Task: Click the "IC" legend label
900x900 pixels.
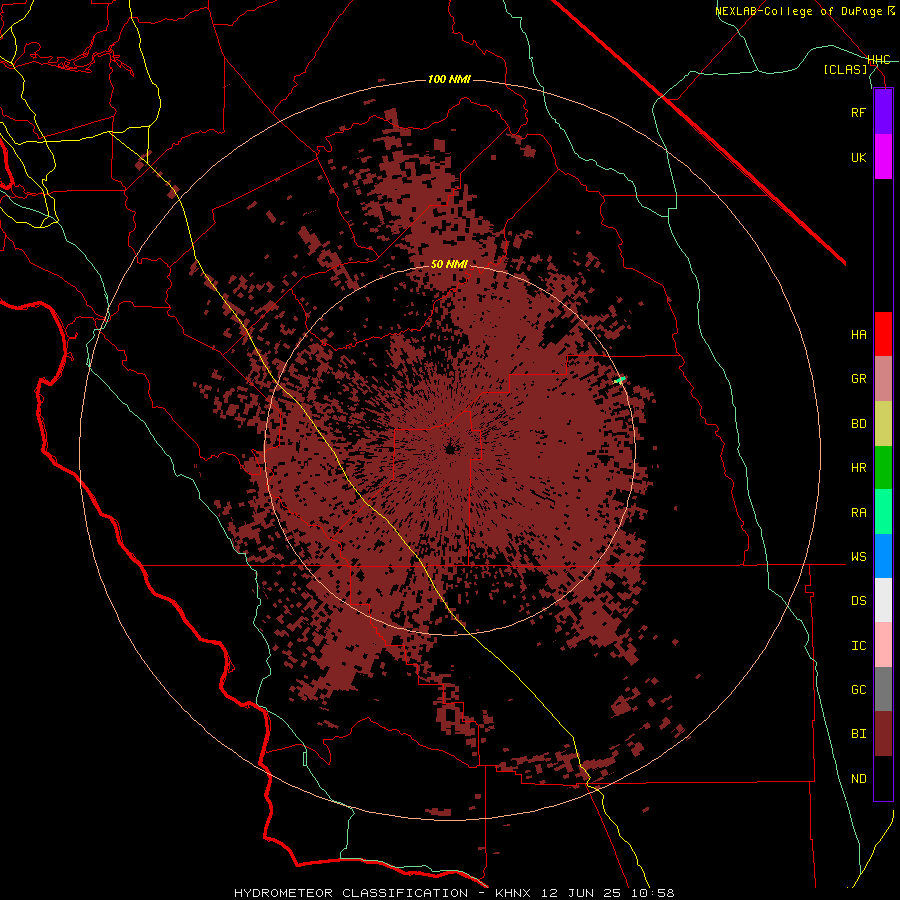Action: coord(858,646)
